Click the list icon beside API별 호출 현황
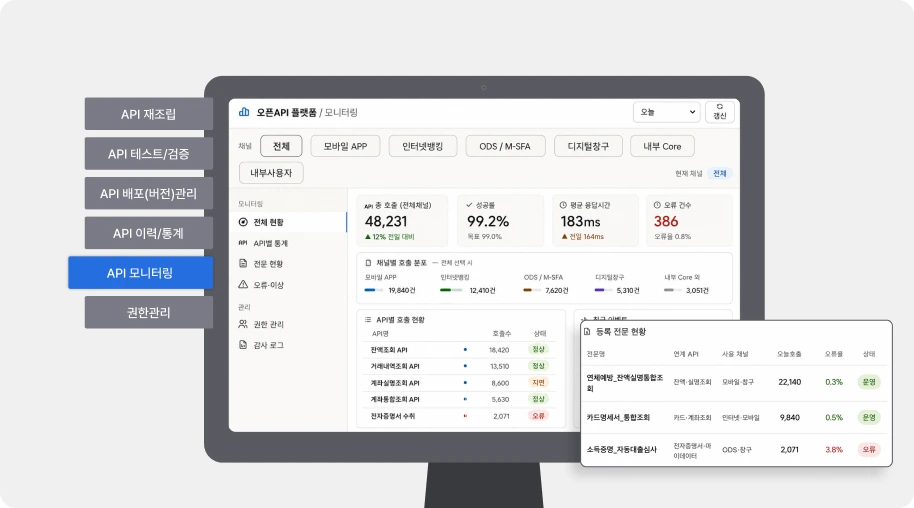 click(x=368, y=320)
